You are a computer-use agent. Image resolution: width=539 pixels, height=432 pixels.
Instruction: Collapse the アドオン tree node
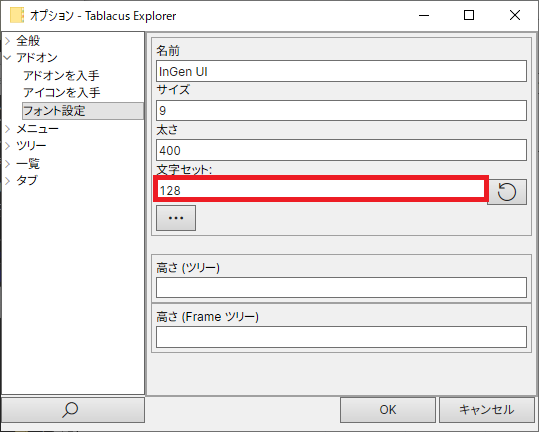[8, 57]
